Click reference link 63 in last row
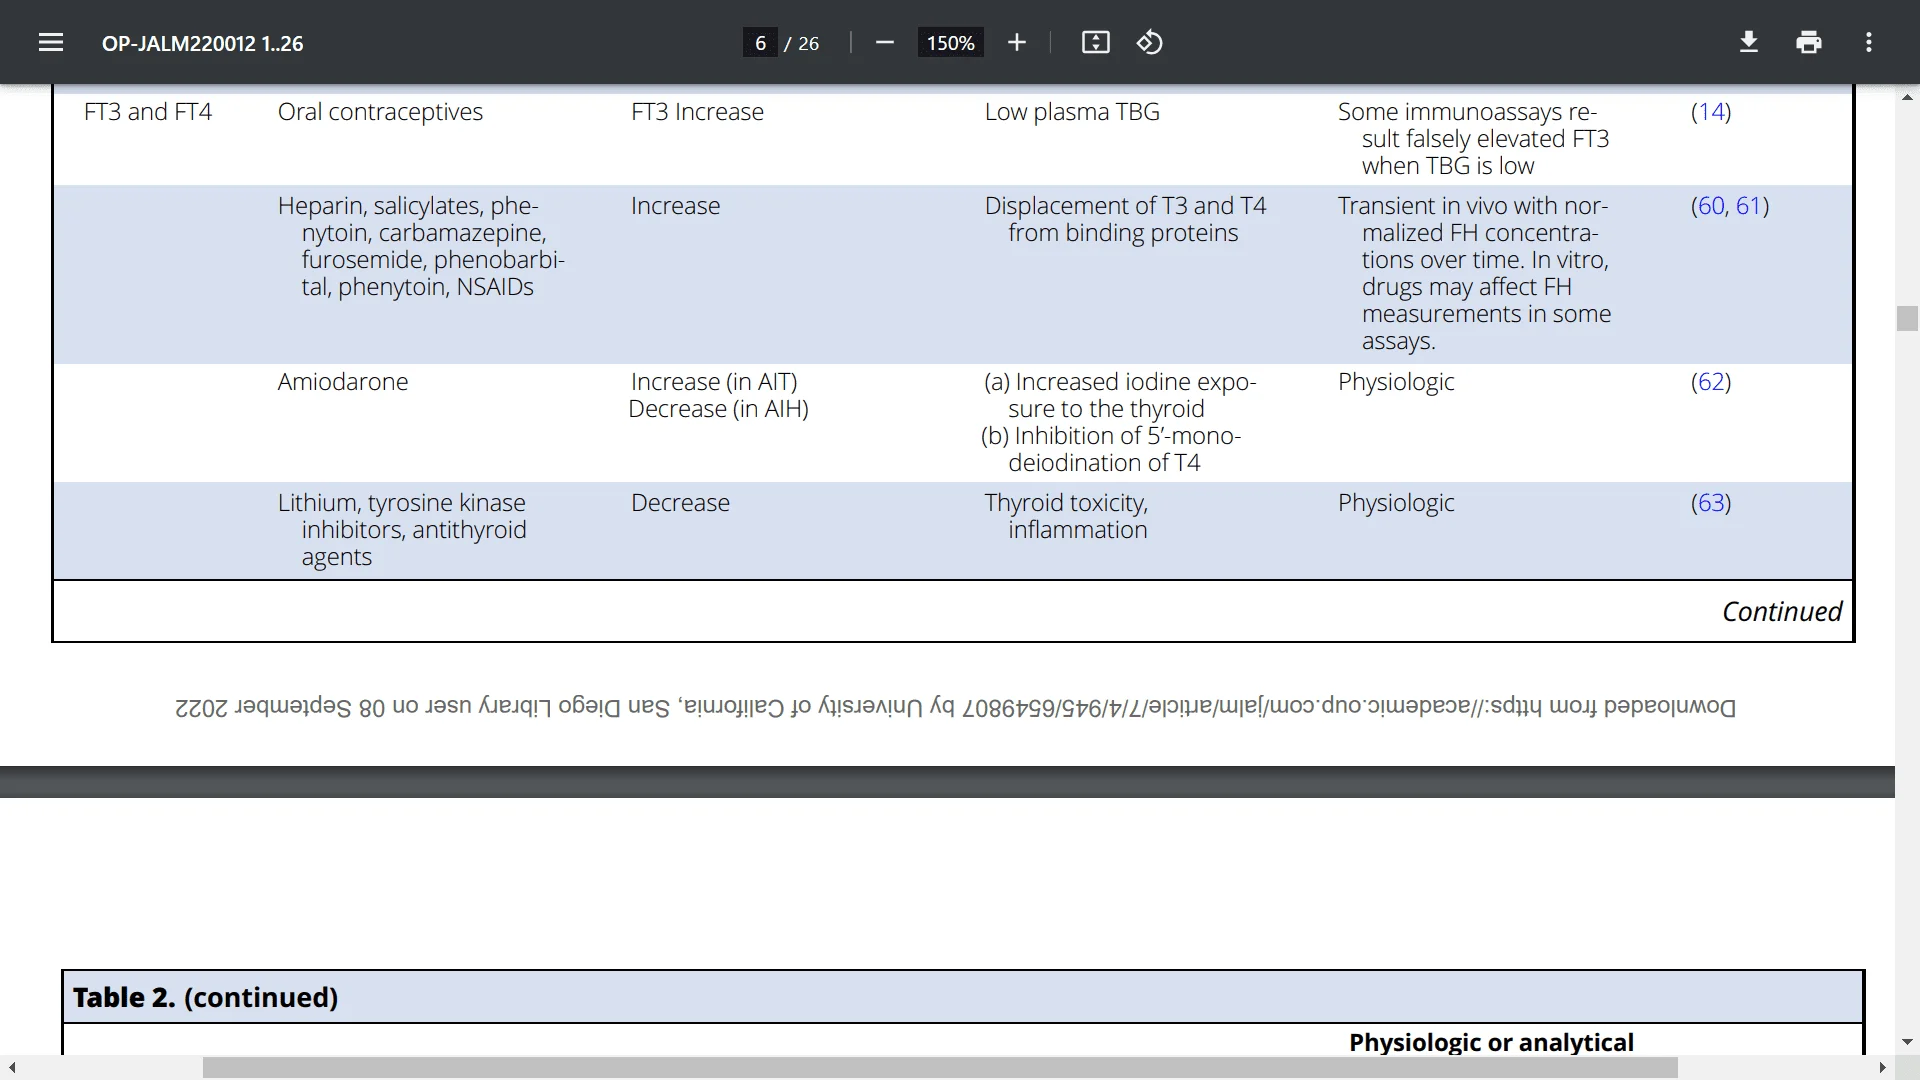The width and height of the screenshot is (1920, 1080). point(1710,502)
